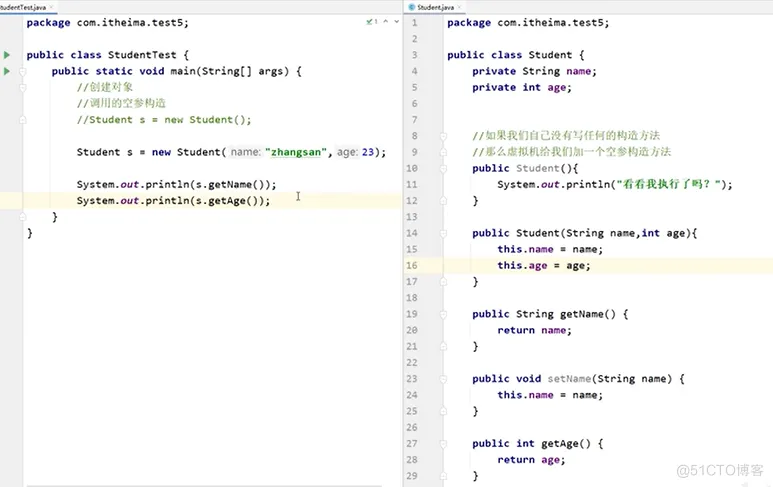Viewport: 773px width, 487px height.
Task: Click the 'this.age = age;' line 16
Action: [x=544, y=265]
